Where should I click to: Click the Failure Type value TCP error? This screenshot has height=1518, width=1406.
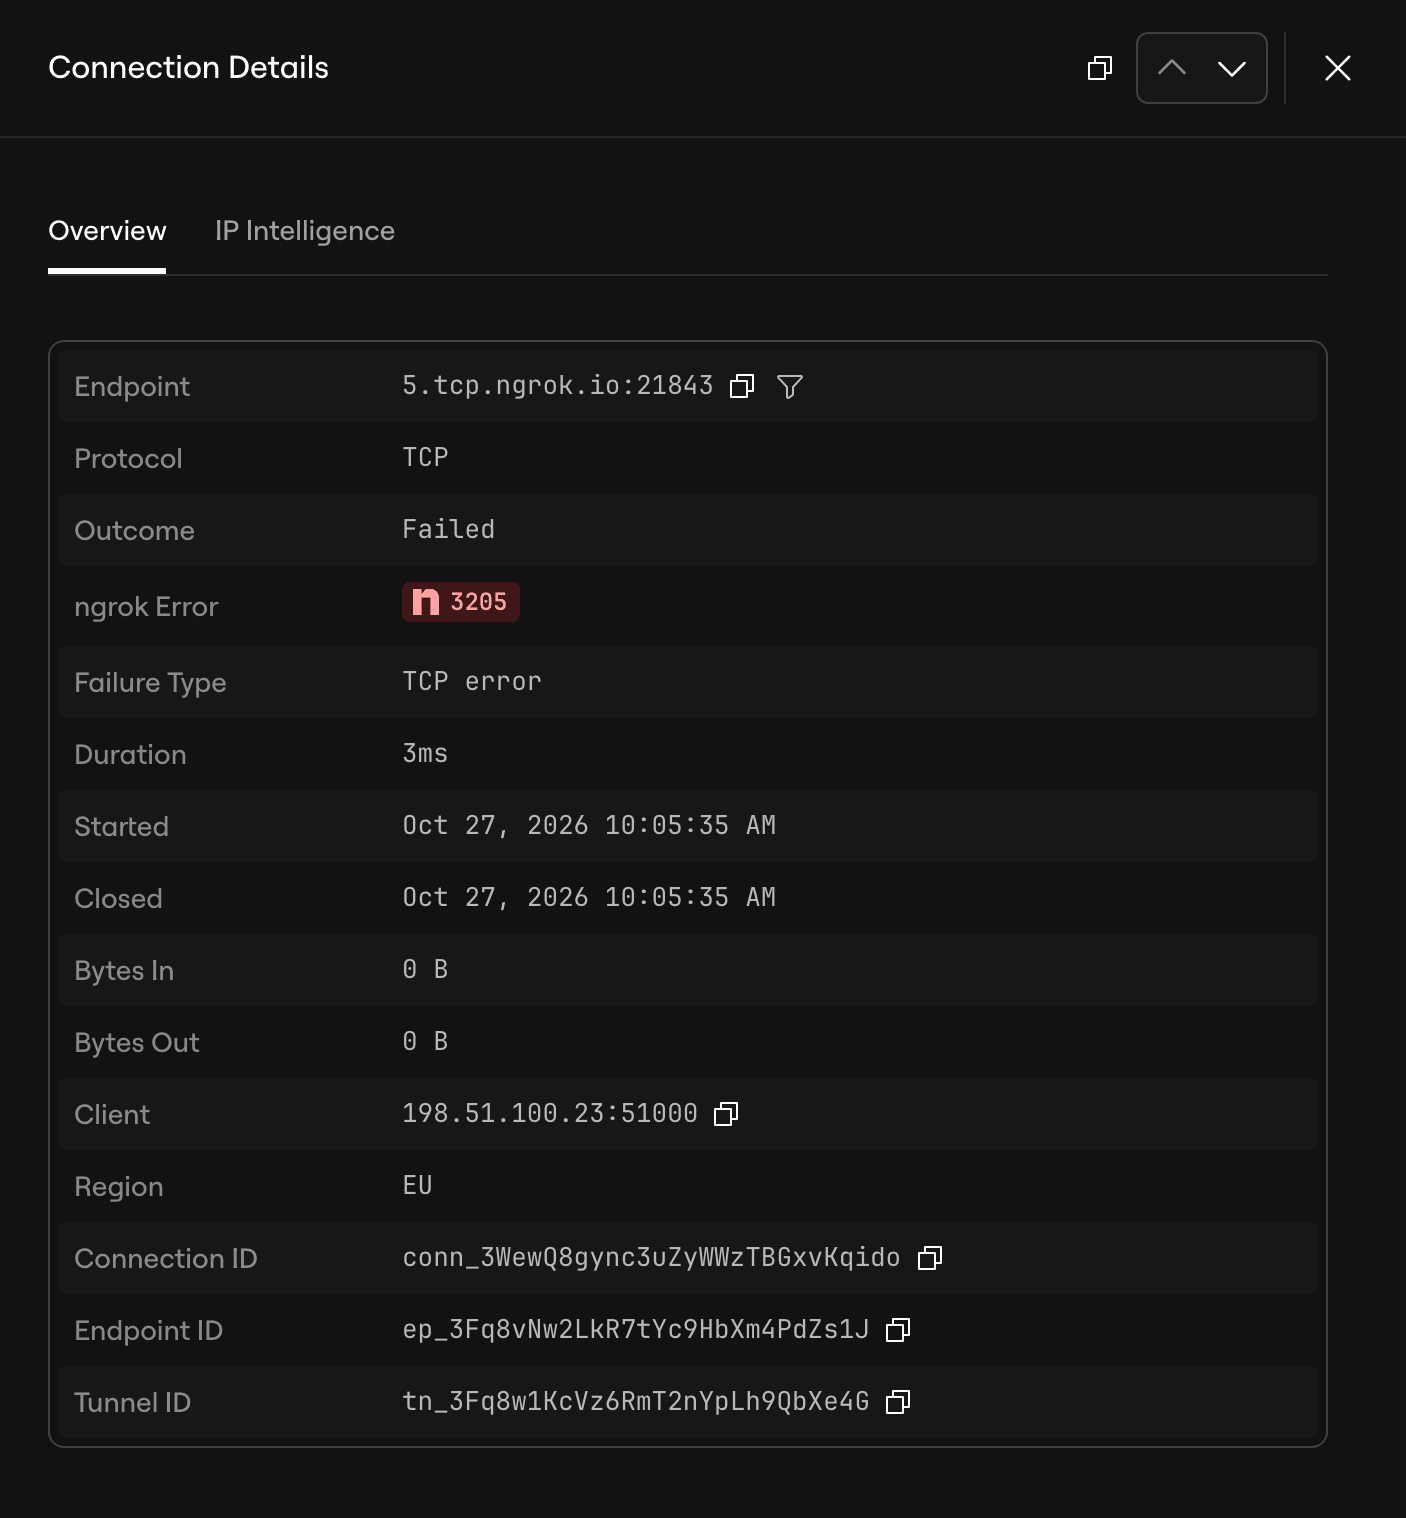(x=472, y=682)
